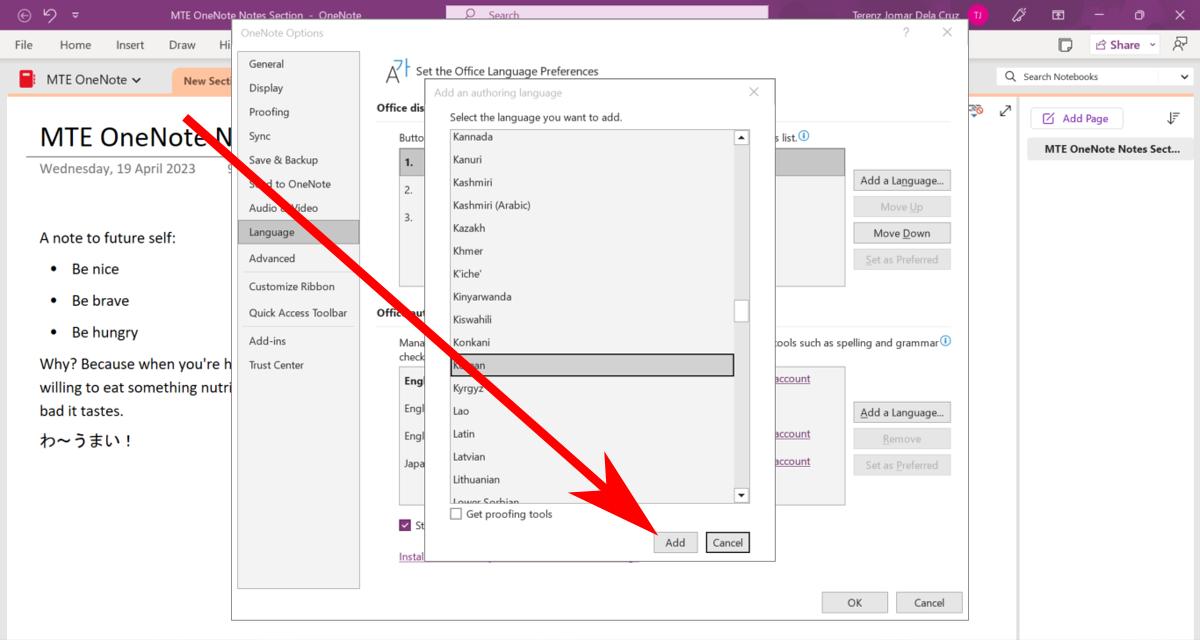
Task: Enable the Get proofing tools checkbox
Action: 456,513
